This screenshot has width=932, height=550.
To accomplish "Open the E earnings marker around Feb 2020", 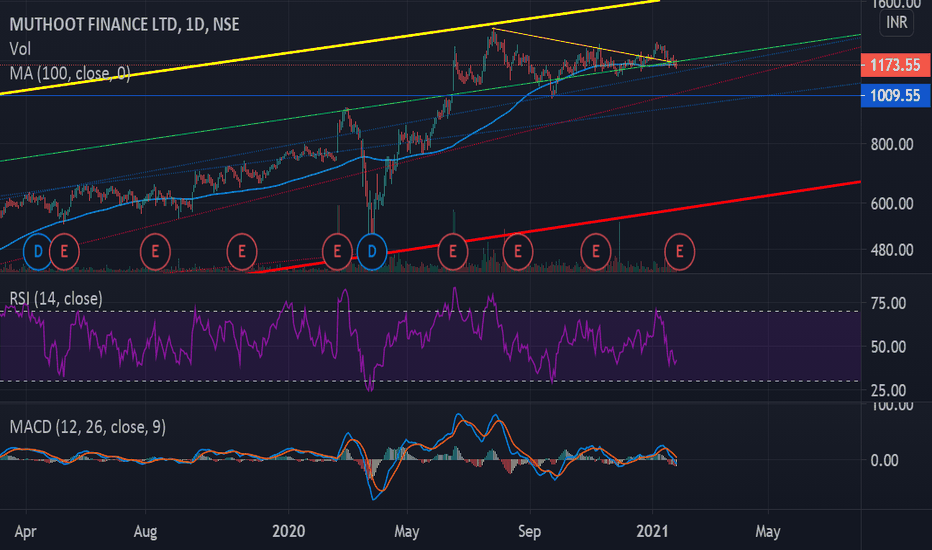I will pos(337,252).
